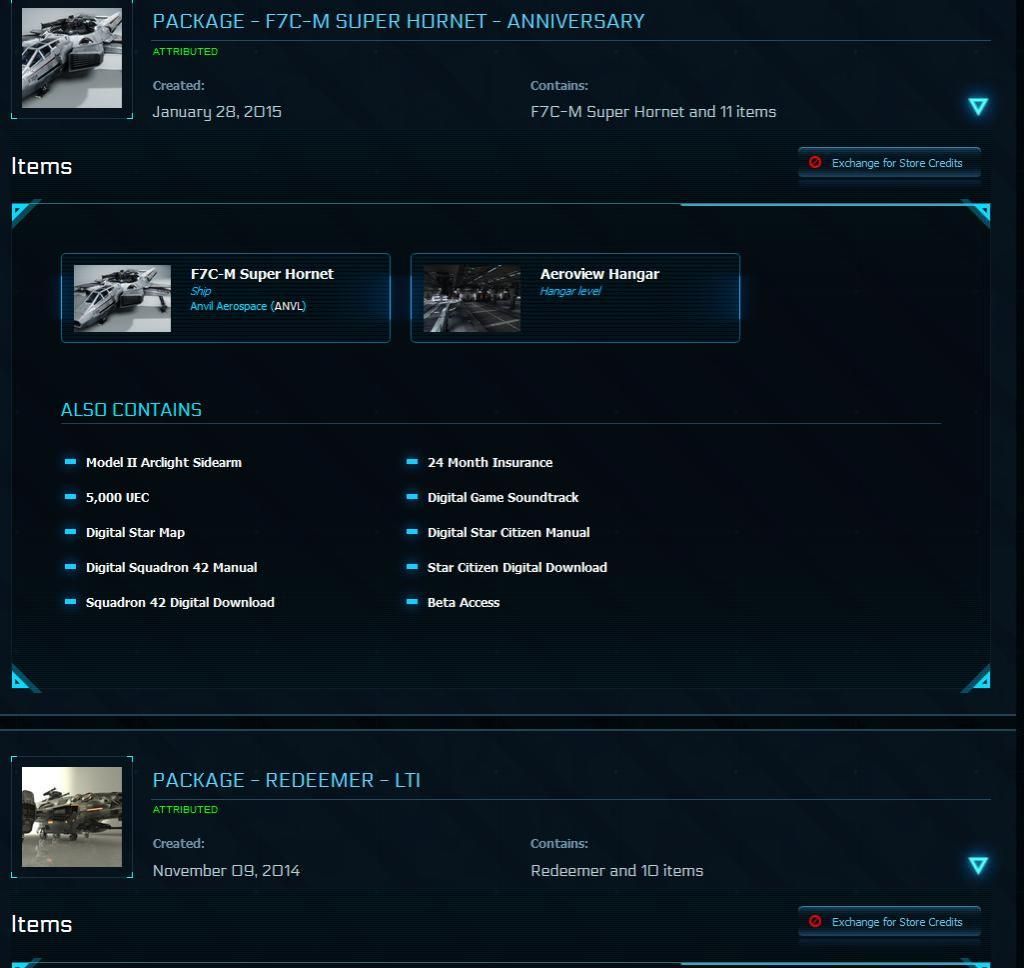Exchange Redeemer package for store credits
Image resolution: width=1024 pixels, height=968 pixels.
[x=889, y=922]
